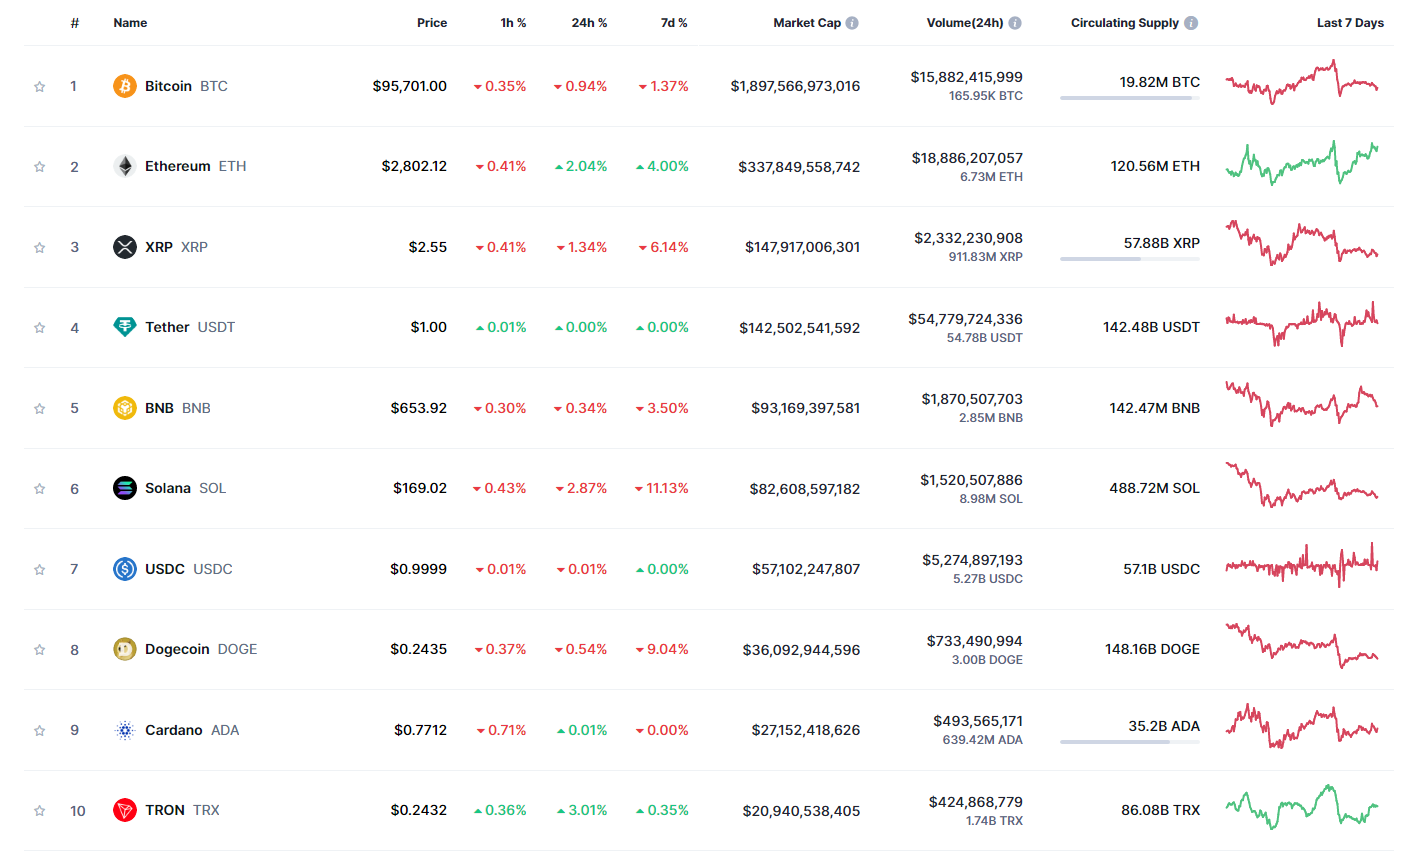Screen dimensions: 1427x855
Task: Click the Bitcoin logo icon
Action: 124,86
